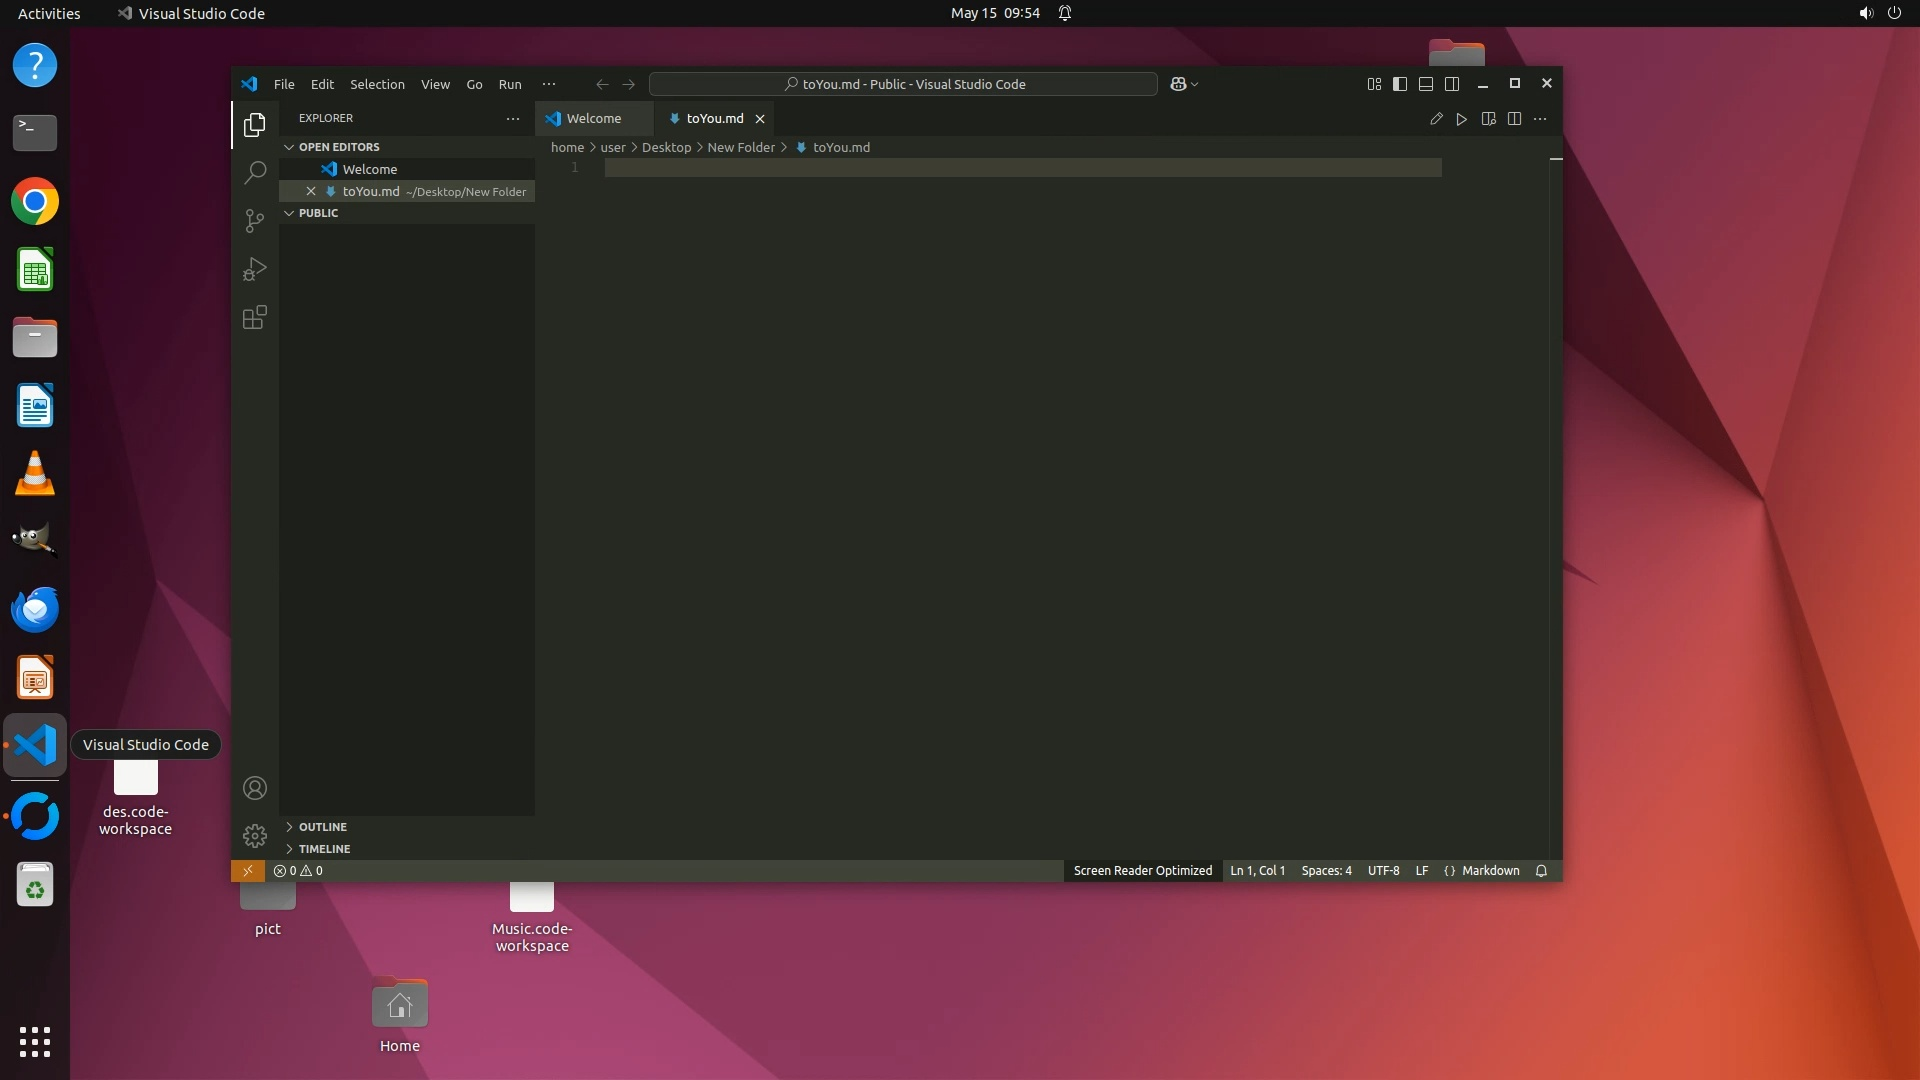This screenshot has width=1920, height=1080.
Task: Open the Accounts menu icon
Action: [255, 788]
